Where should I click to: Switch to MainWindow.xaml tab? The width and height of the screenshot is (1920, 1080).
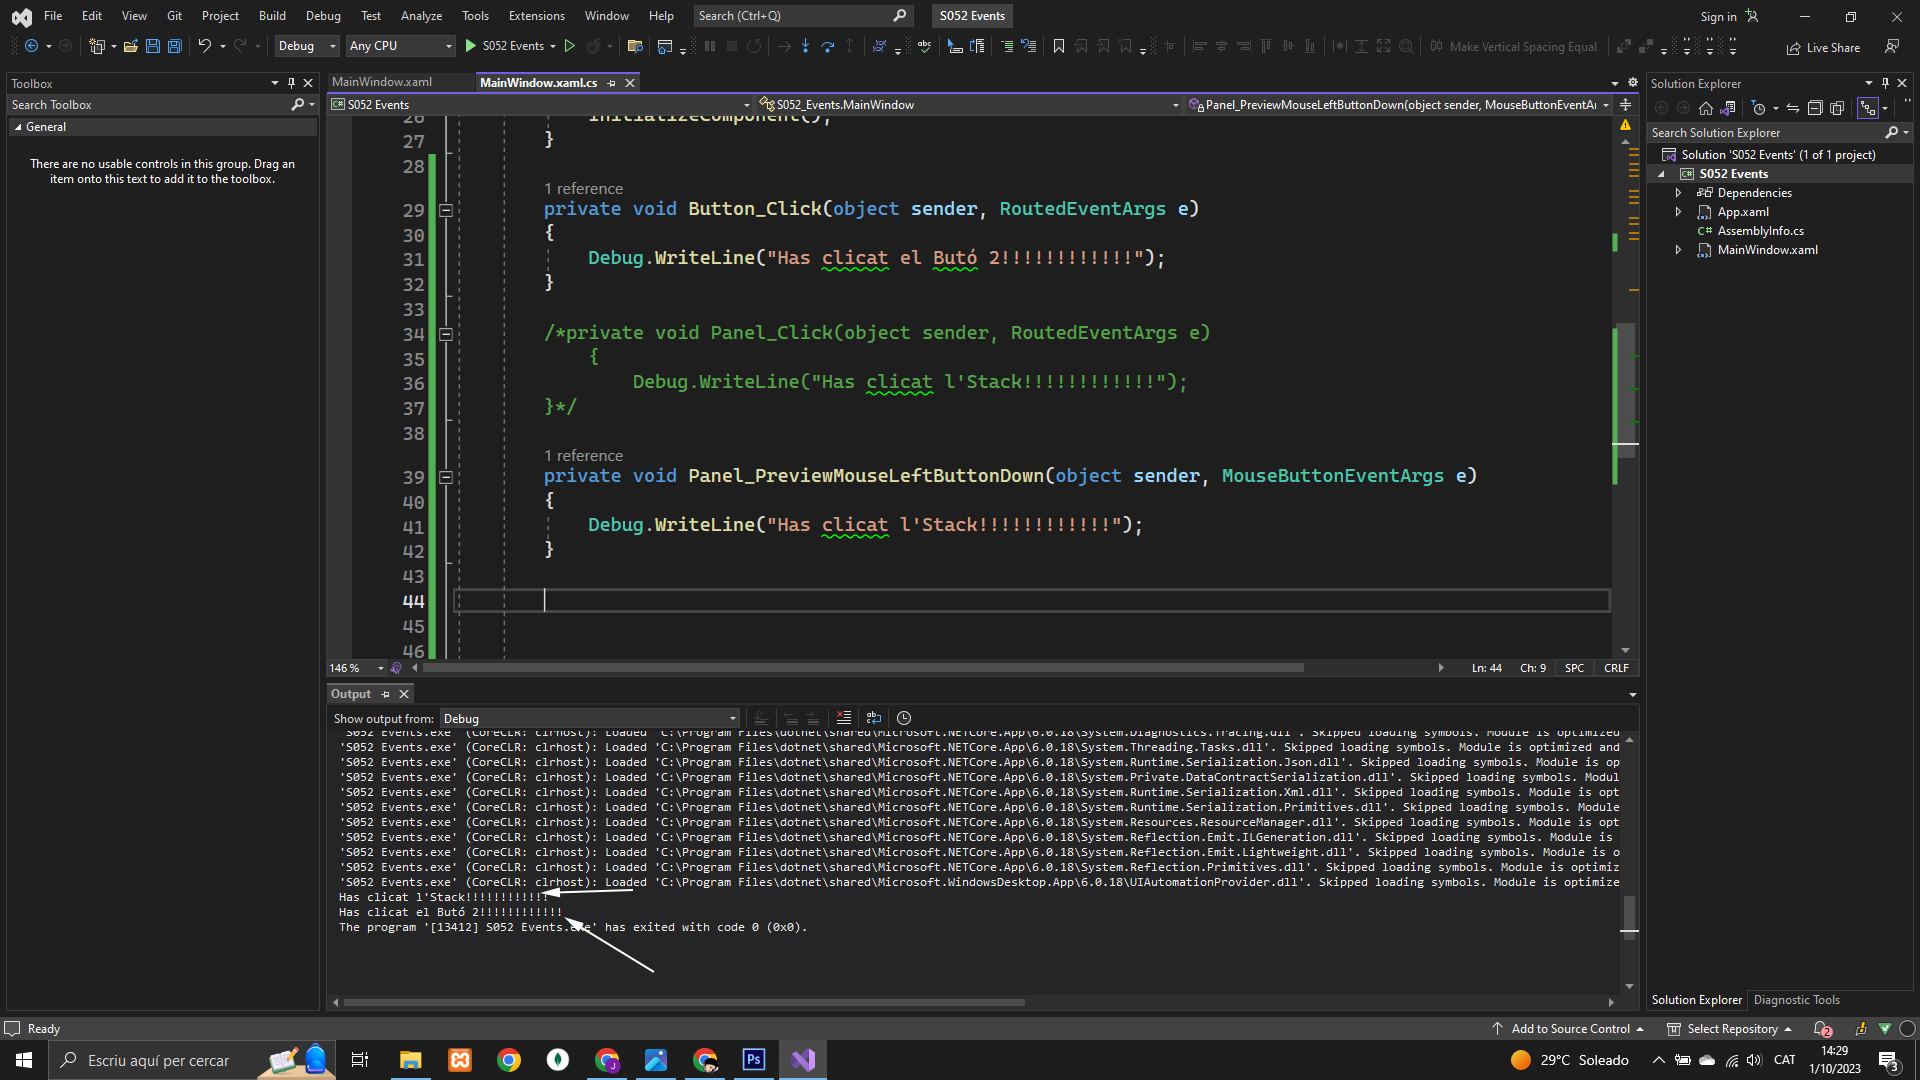(x=382, y=82)
